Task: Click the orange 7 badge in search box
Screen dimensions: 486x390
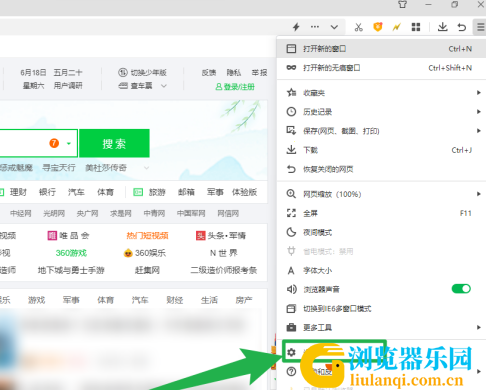Action: coord(54,143)
